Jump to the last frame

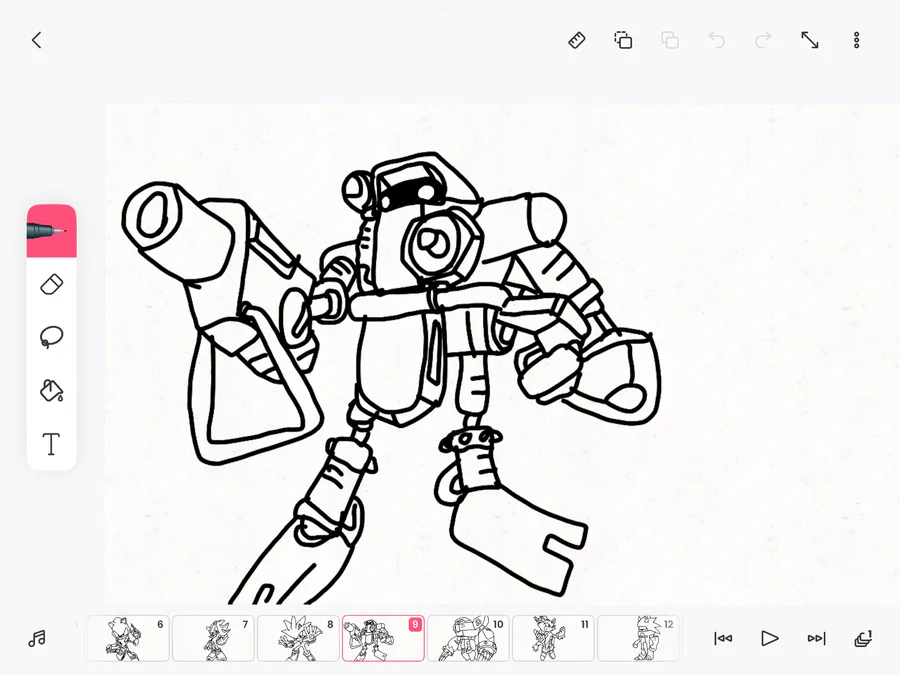click(816, 638)
